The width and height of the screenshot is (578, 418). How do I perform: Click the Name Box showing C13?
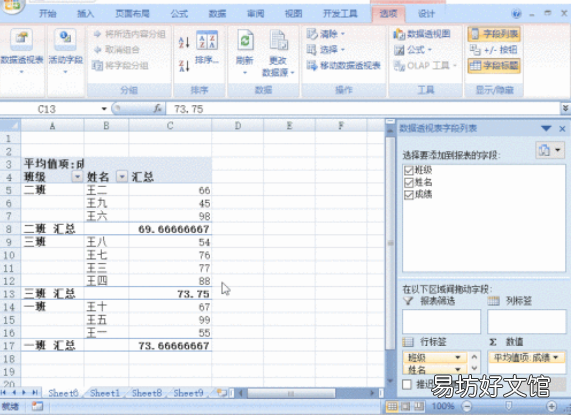(x=55, y=109)
